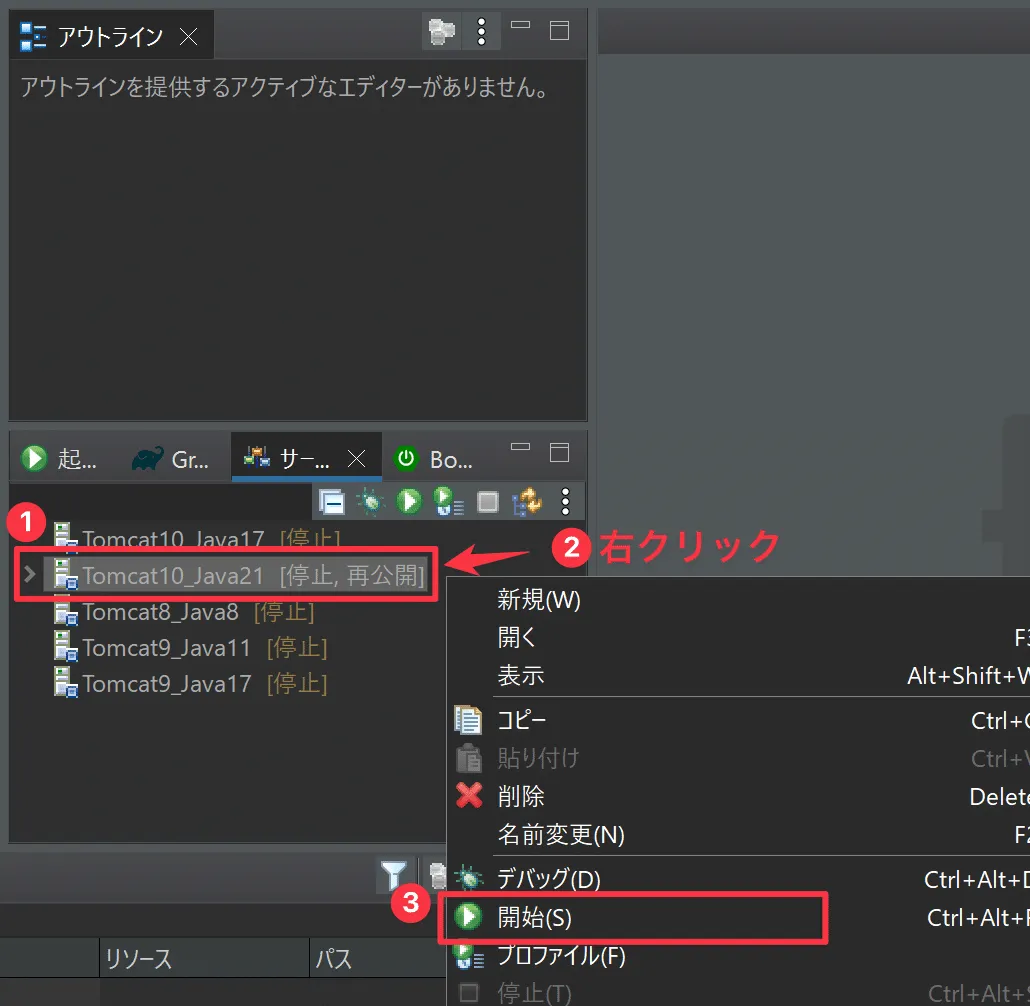Choose 表示 from the context menu
1030x1006 pixels.
[x=738, y=675]
